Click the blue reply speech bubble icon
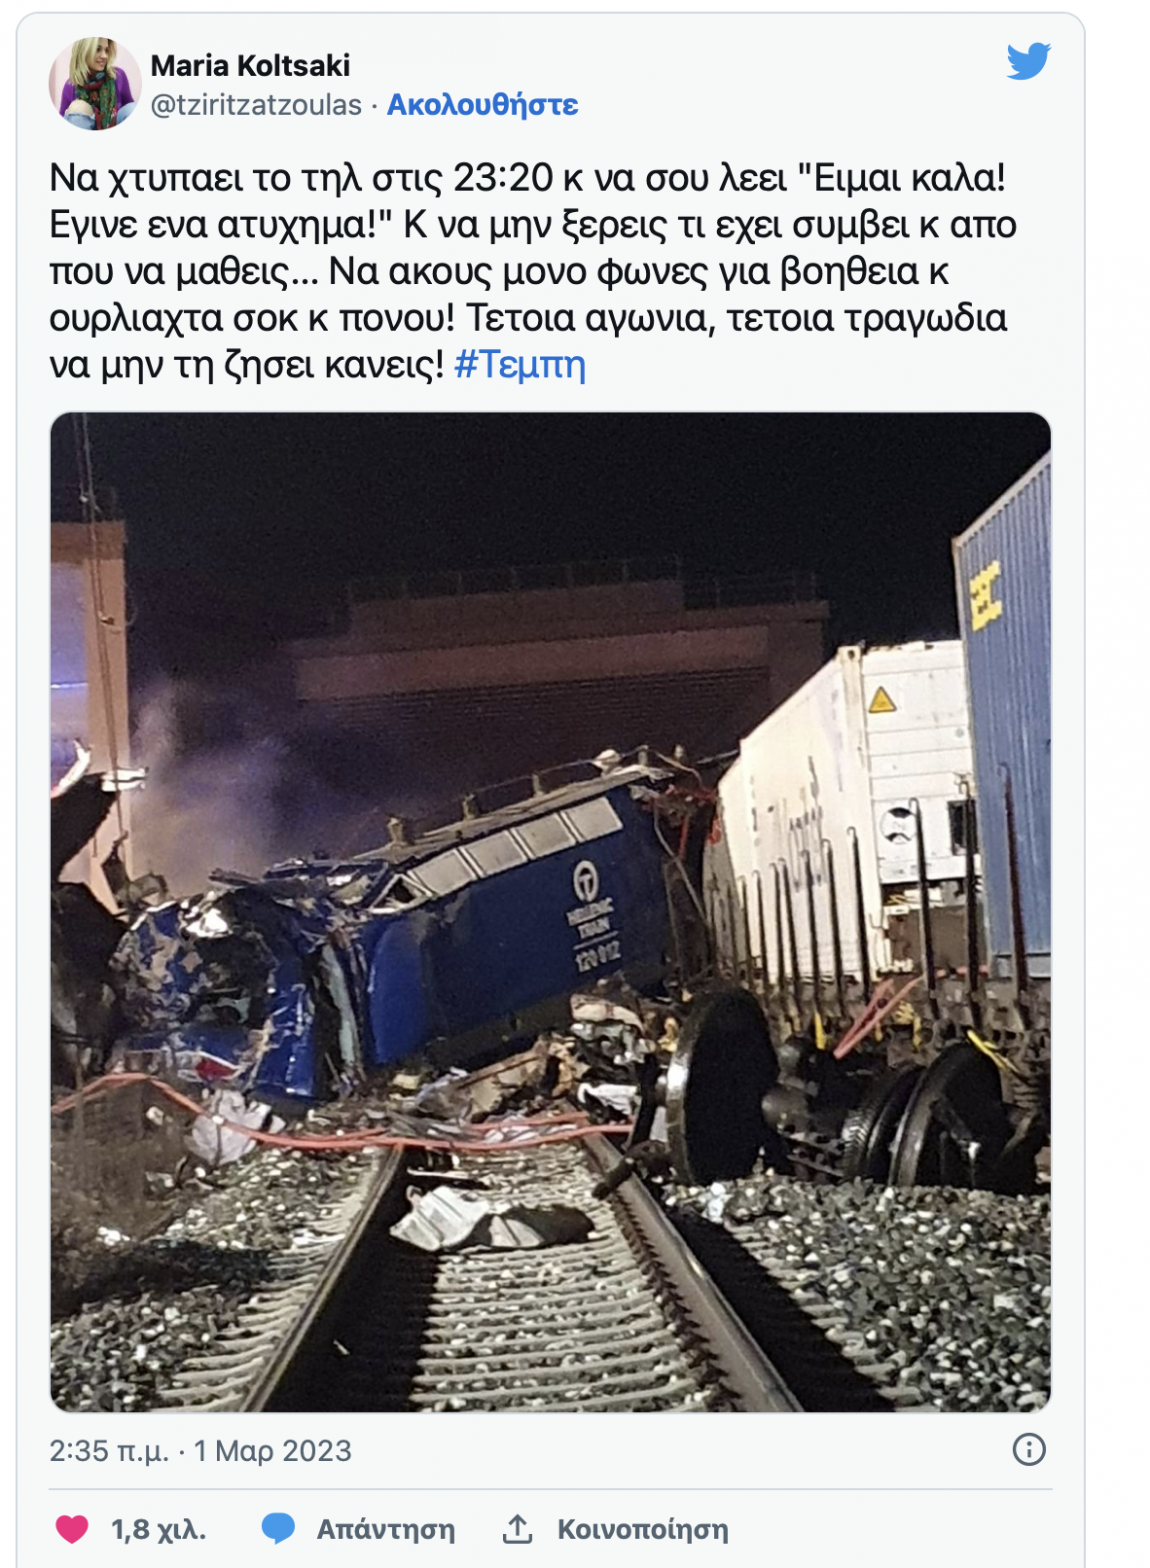Viewport: 1150px width, 1568px height. coord(278,1529)
